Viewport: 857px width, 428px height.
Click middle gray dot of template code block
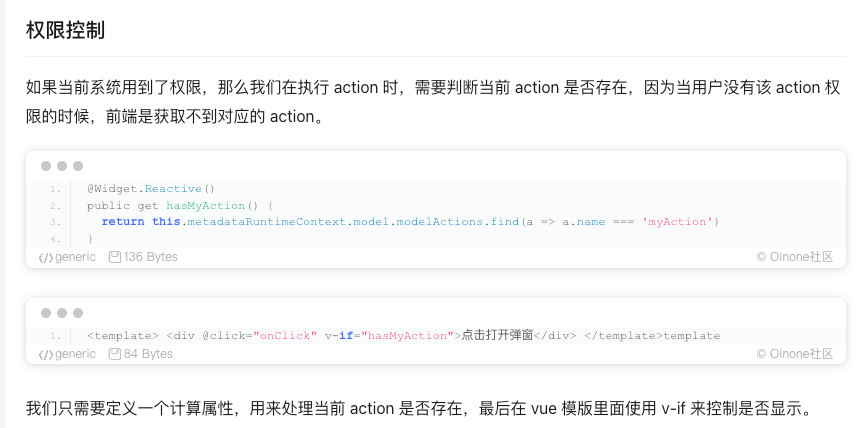tap(62, 313)
